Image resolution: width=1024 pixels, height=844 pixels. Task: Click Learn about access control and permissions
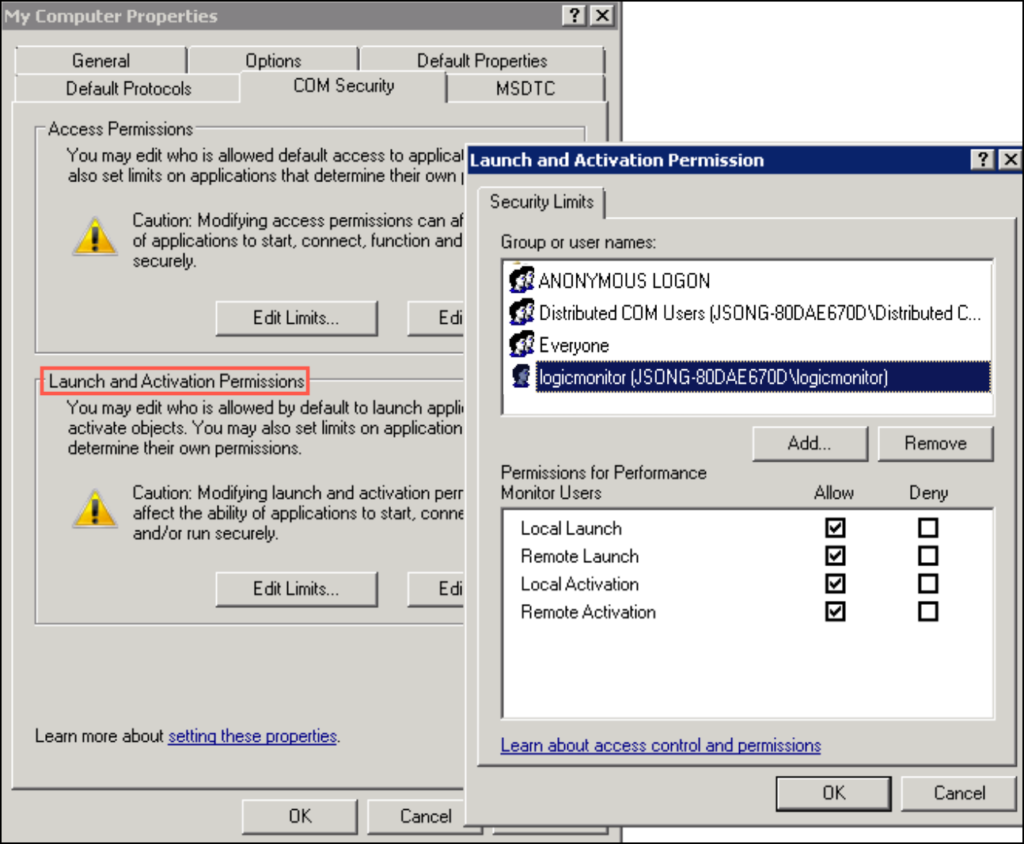pos(660,745)
